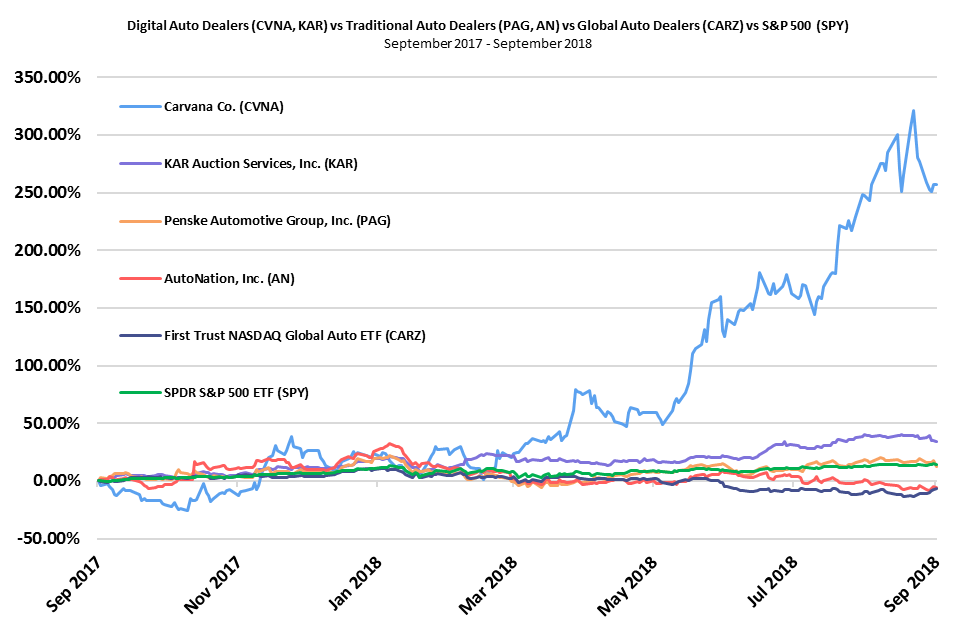Image resolution: width=975 pixels, height=634 pixels.
Task: Click the 0.00% y-axis label
Action: (x=57, y=480)
